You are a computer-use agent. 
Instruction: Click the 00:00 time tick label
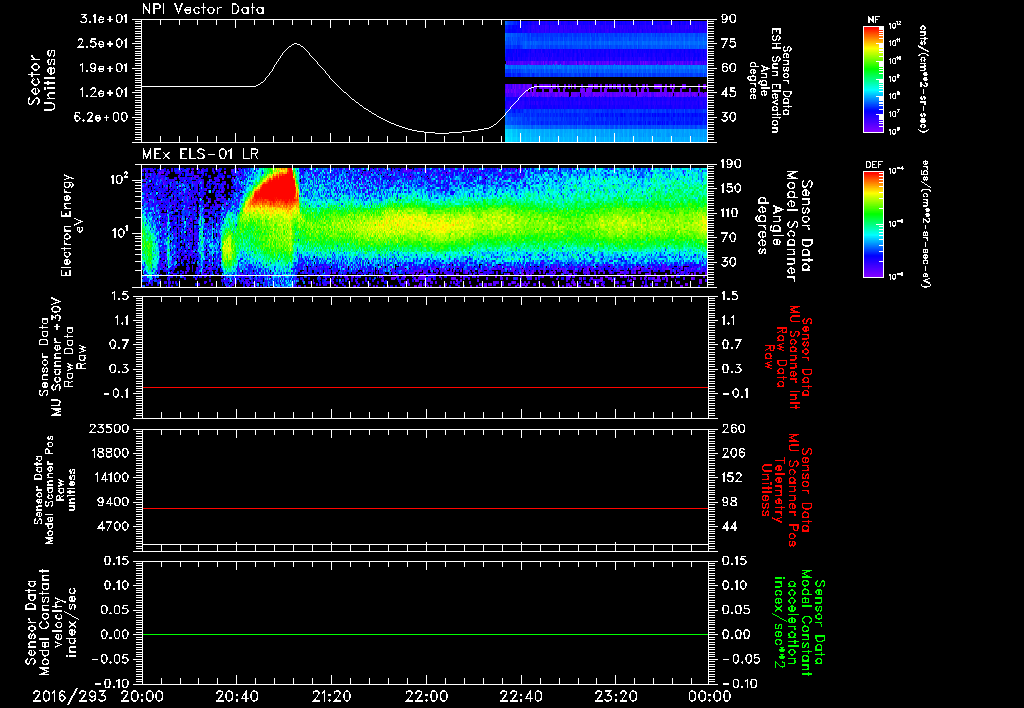pyautogui.click(x=709, y=696)
